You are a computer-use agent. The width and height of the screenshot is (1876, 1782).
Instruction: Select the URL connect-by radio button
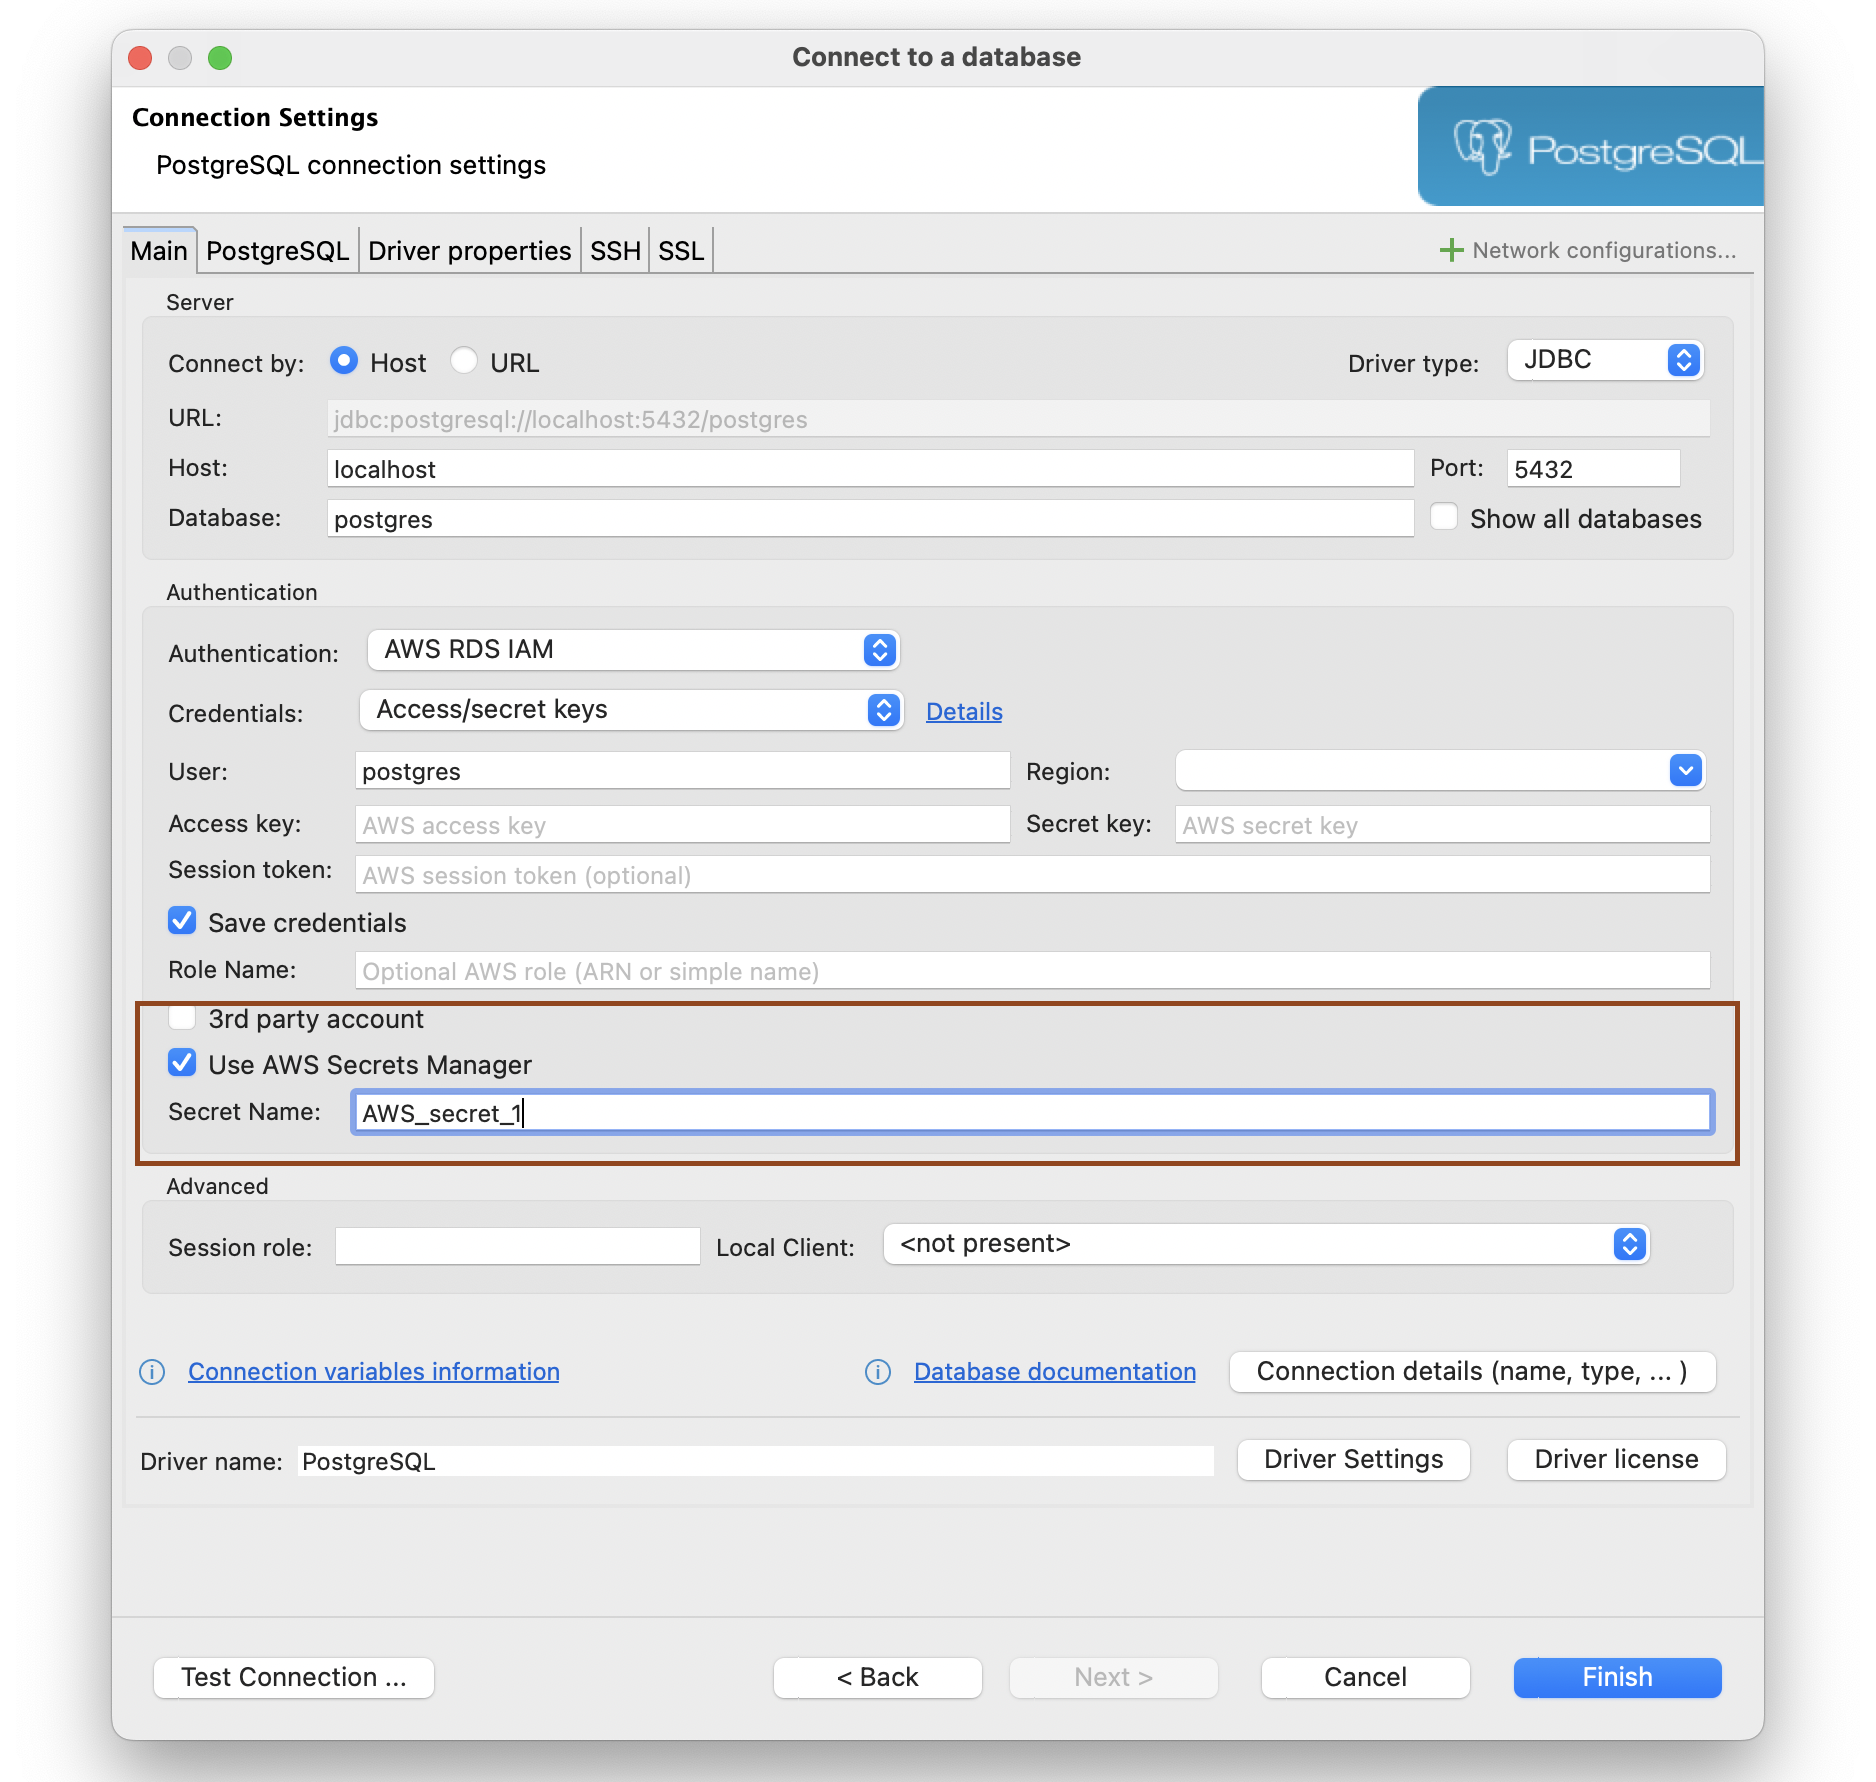(464, 361)
